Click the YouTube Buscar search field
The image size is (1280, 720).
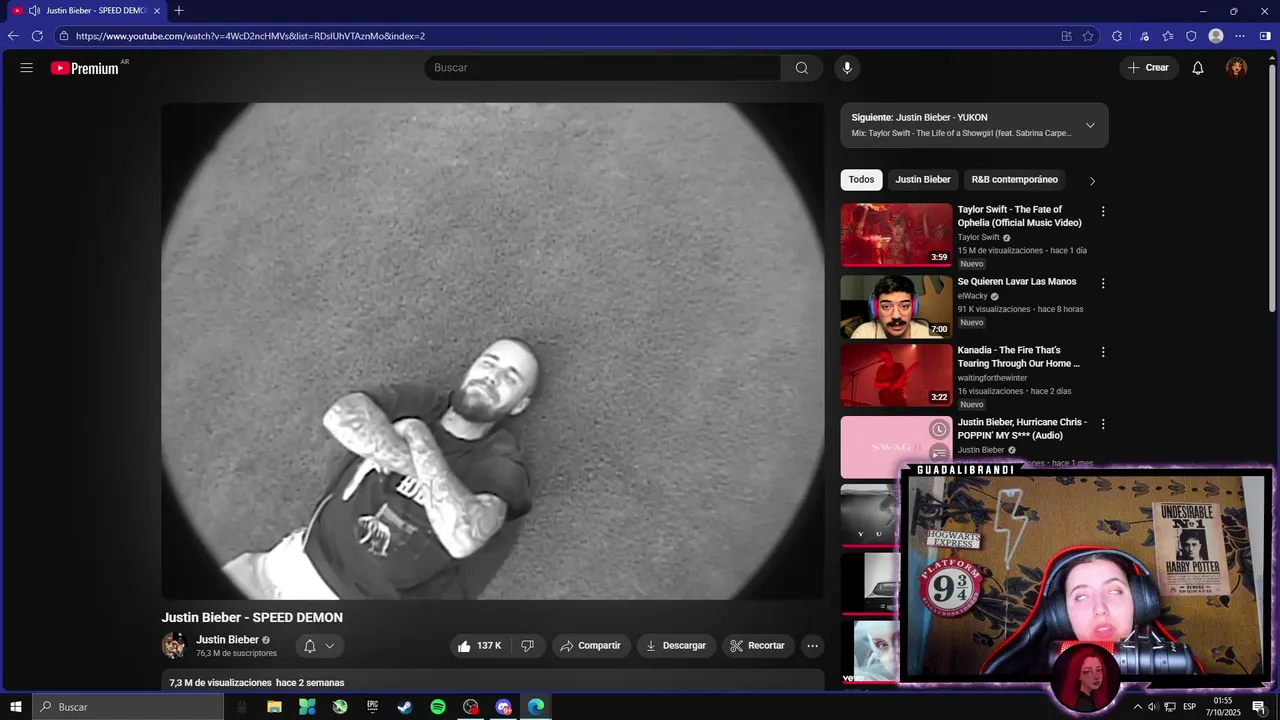(602, 68)
